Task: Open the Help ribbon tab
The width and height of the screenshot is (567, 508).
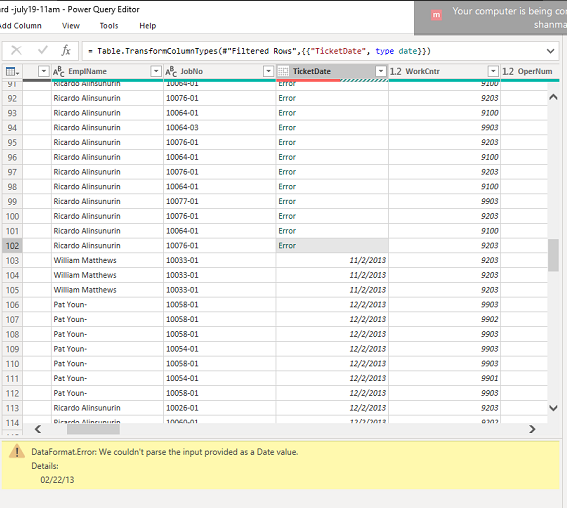Action: click(x=148, y=26)
